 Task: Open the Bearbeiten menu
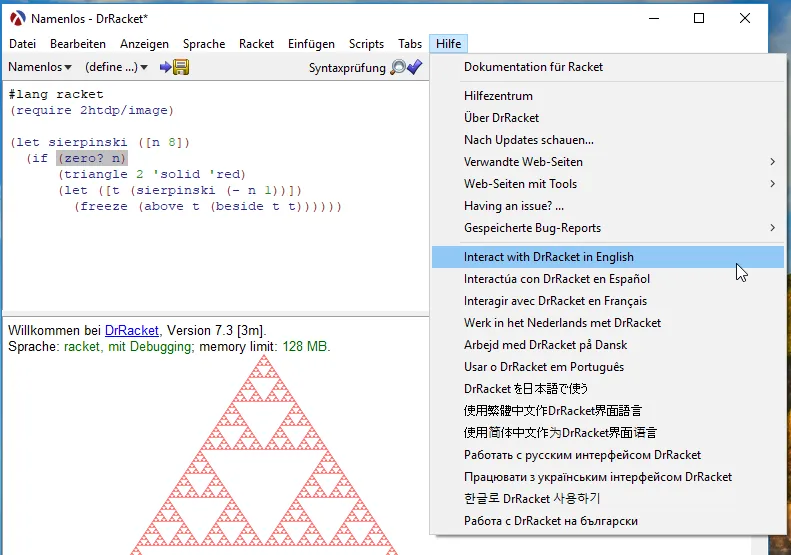(78, 44)
